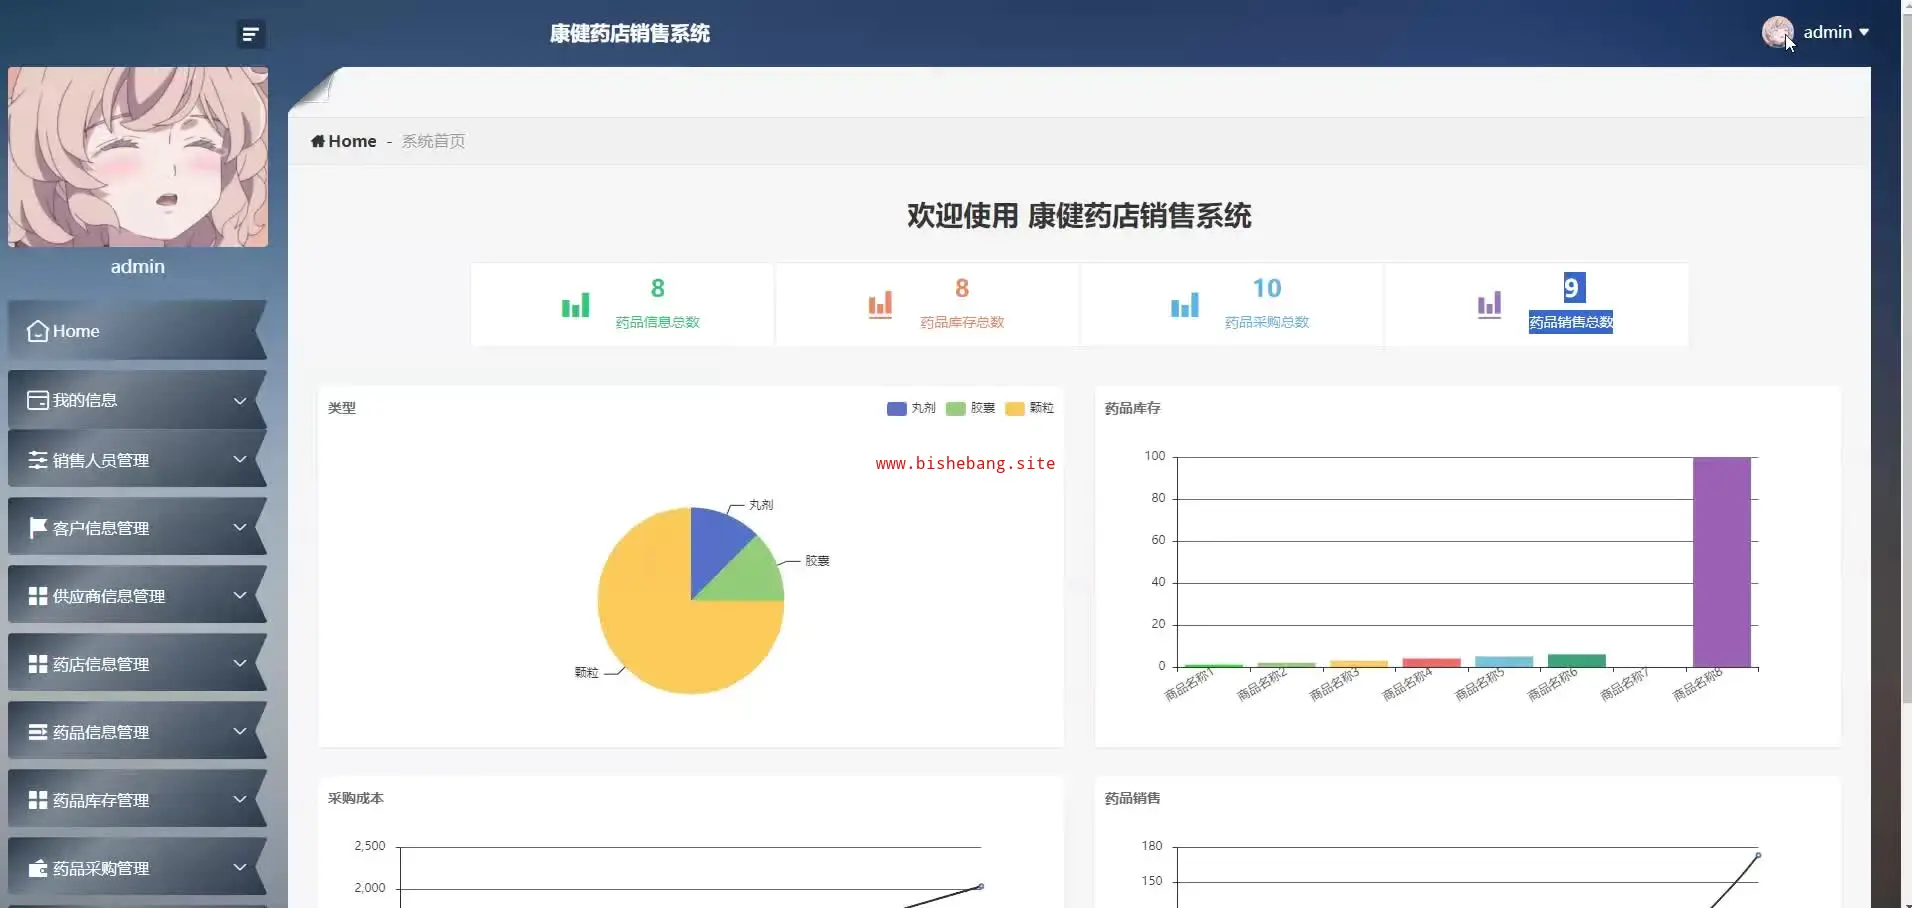Click the 药品销售 chart title
Image resolution: width=1912 pixels, height=908 pixels.
[1133, 798]
